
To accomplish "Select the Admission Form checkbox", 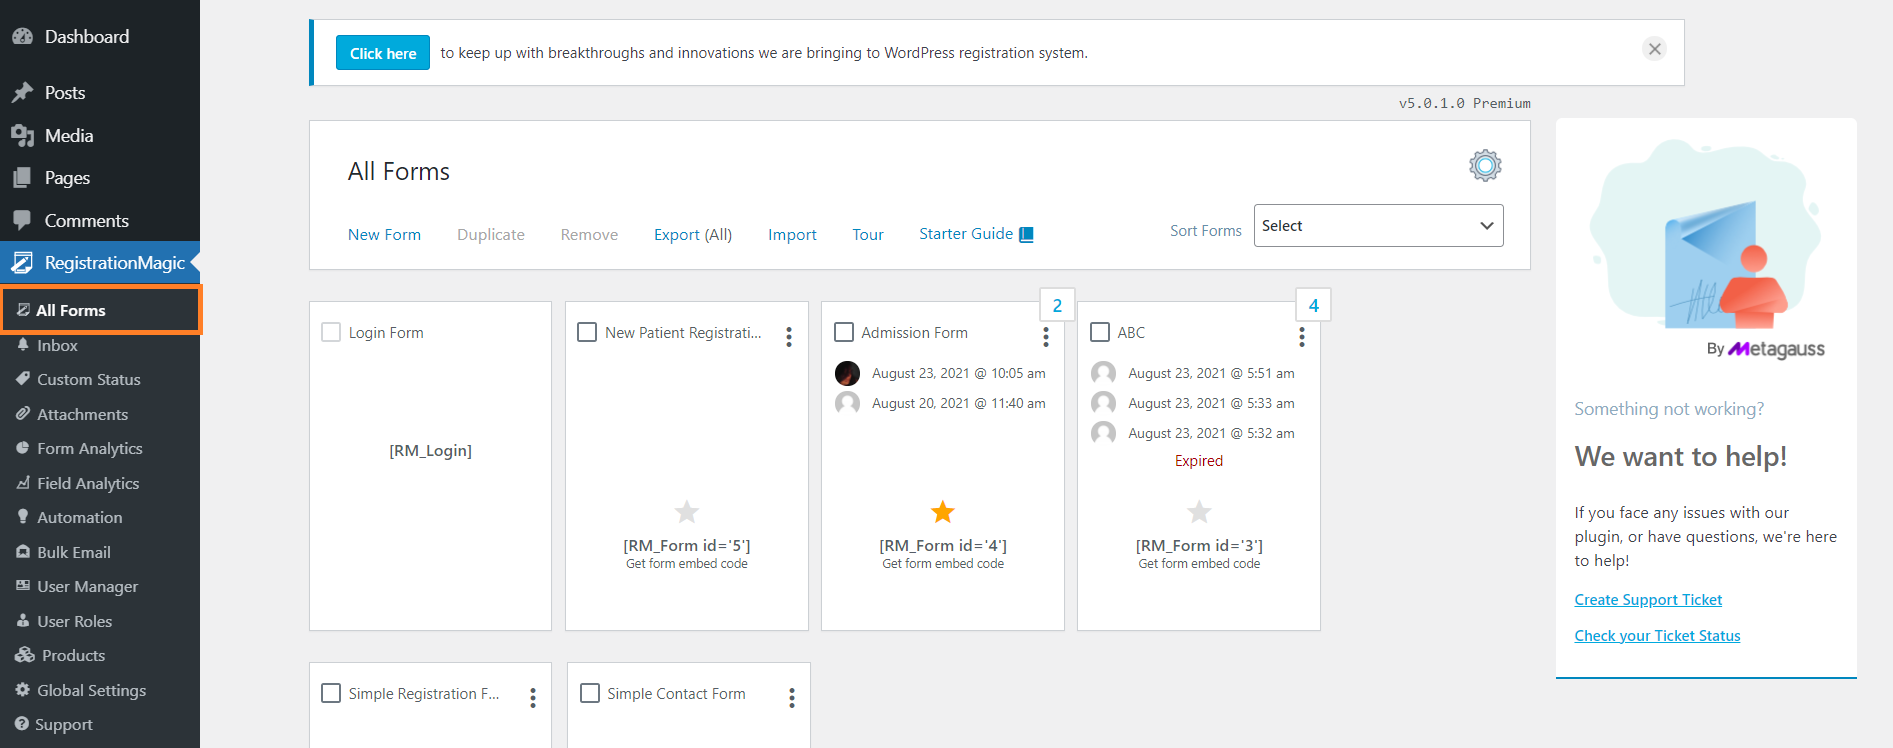I will click(844, 332).
